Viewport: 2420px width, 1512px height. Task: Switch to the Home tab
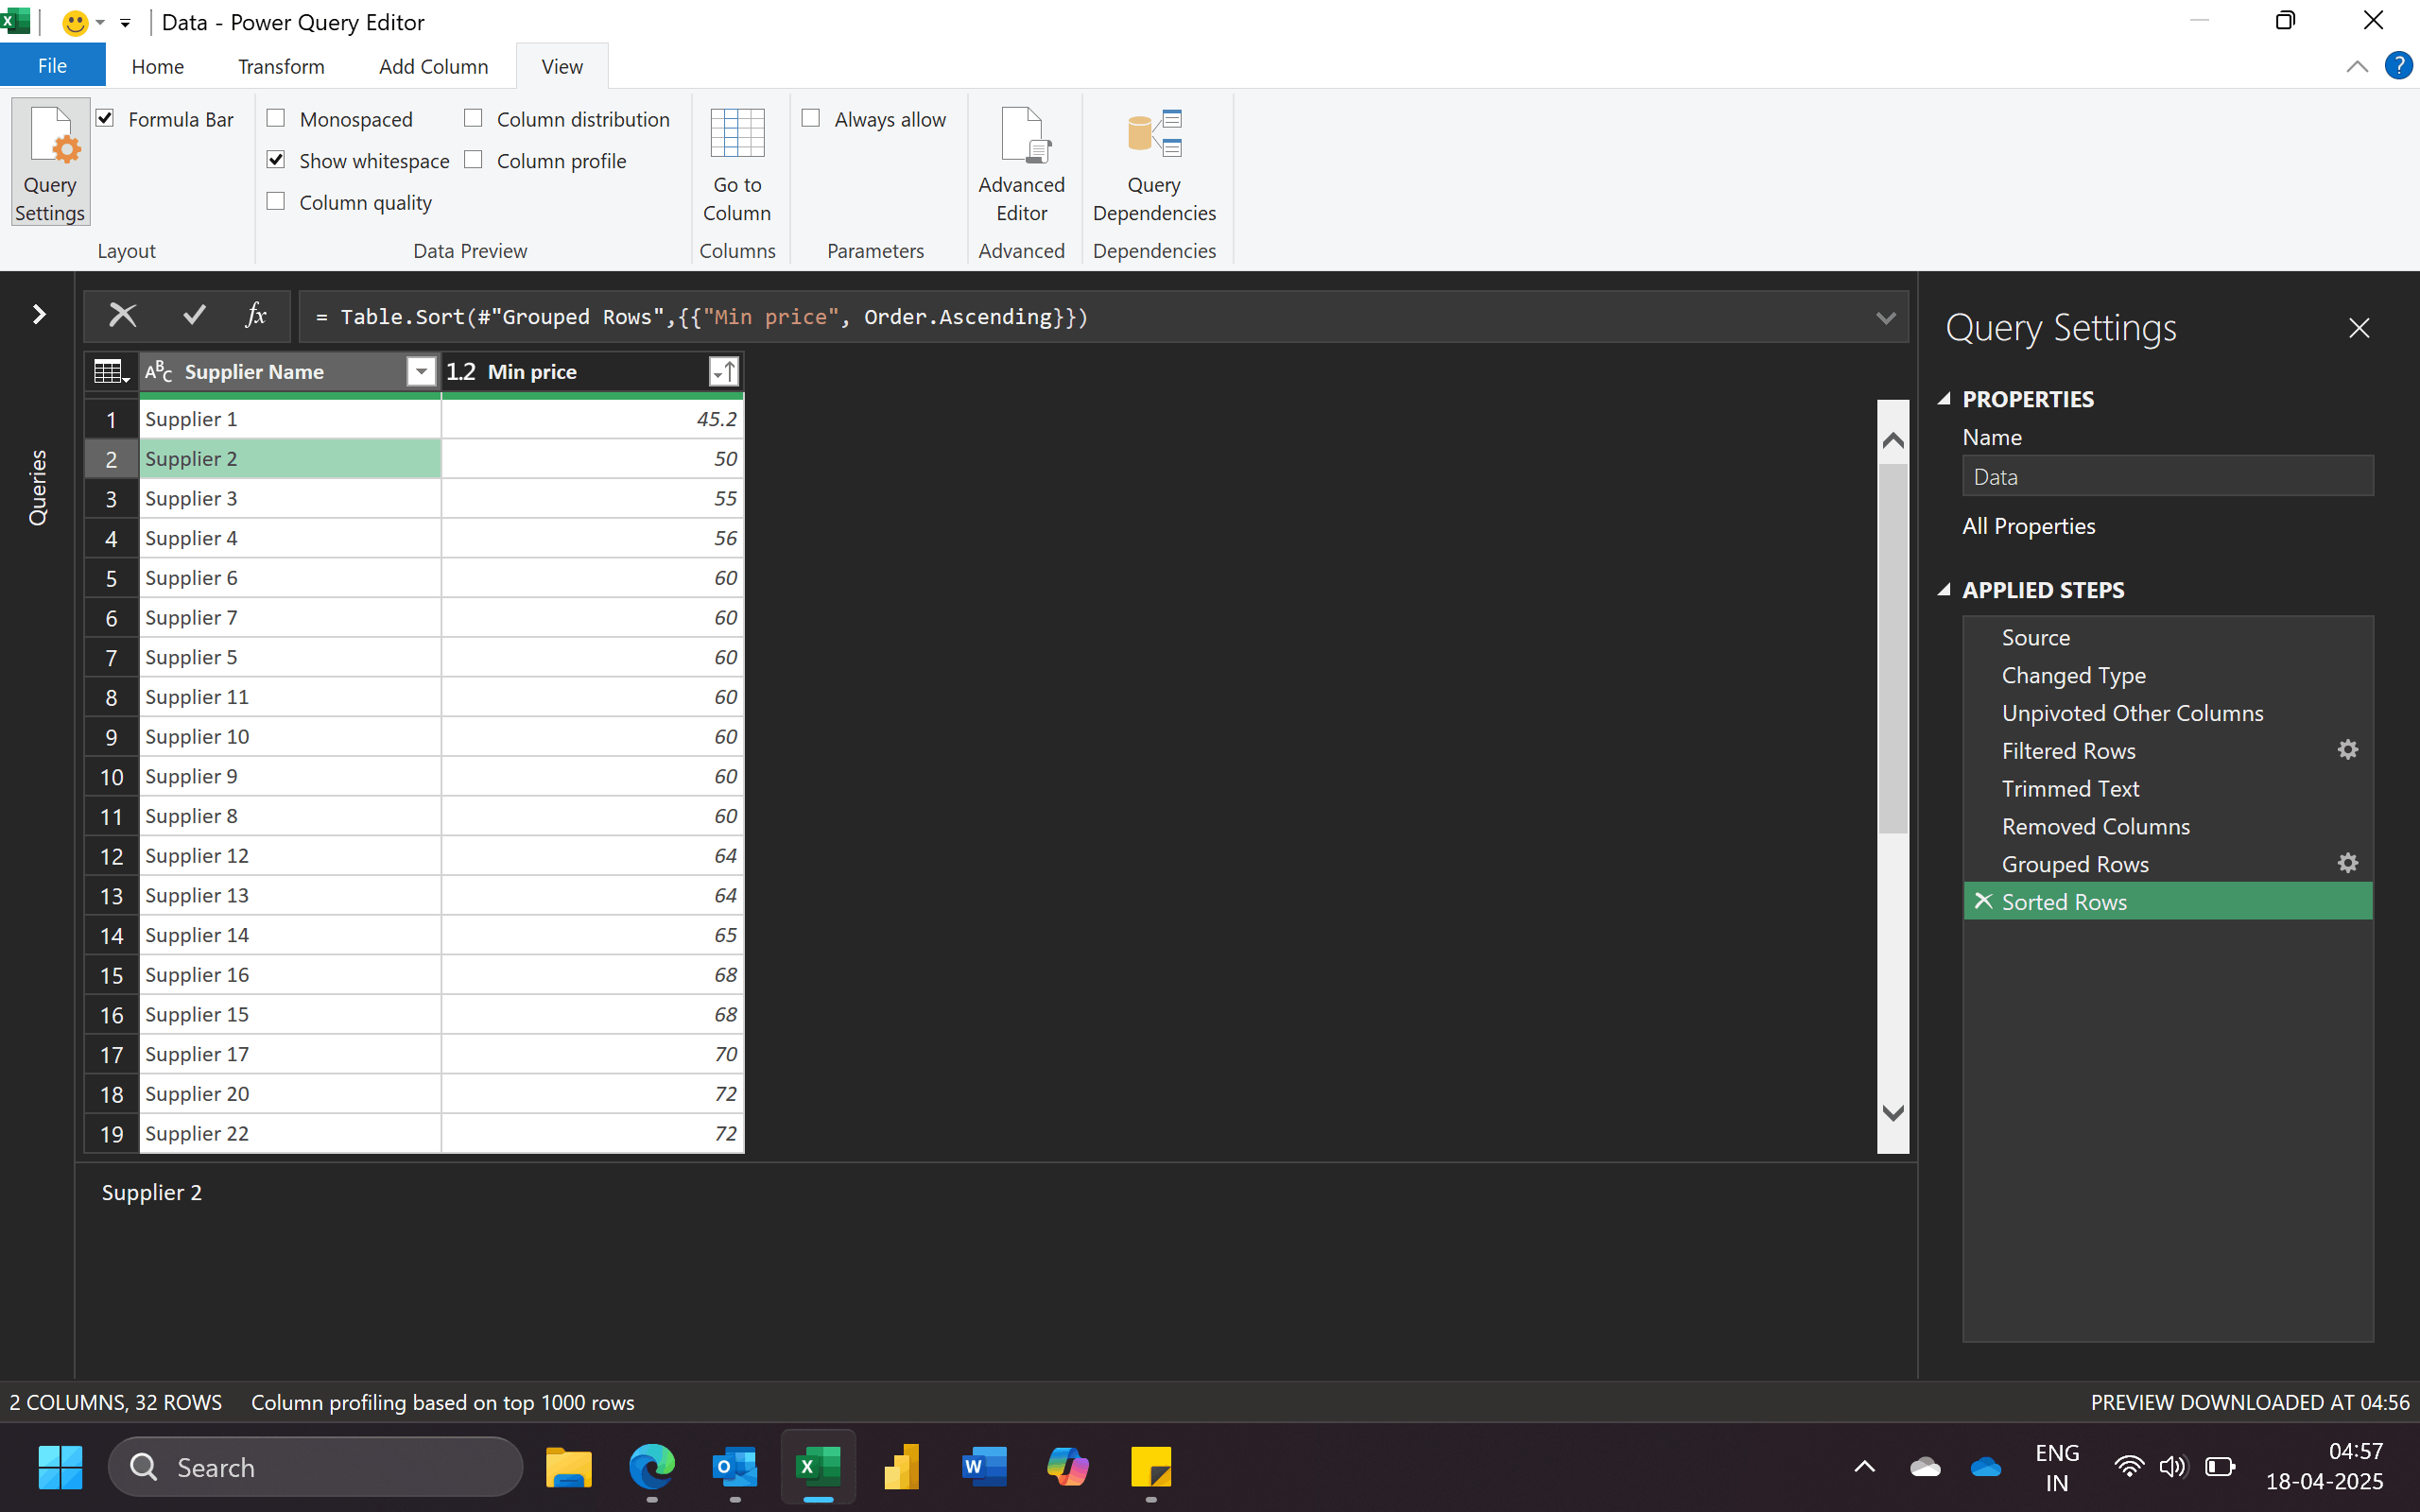[157, 66]
